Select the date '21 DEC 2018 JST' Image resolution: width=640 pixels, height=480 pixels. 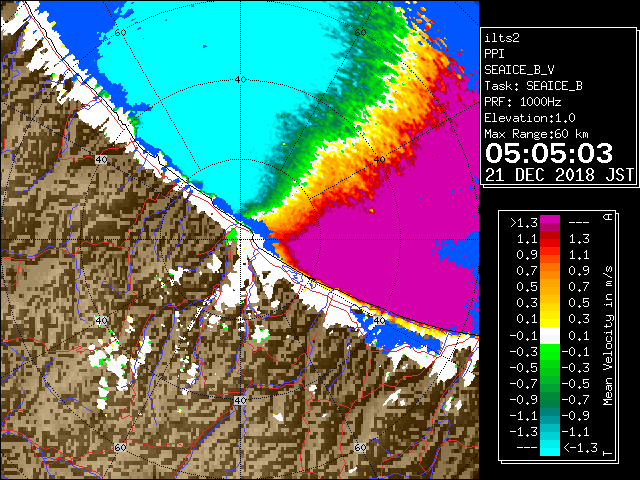point(559,175)
